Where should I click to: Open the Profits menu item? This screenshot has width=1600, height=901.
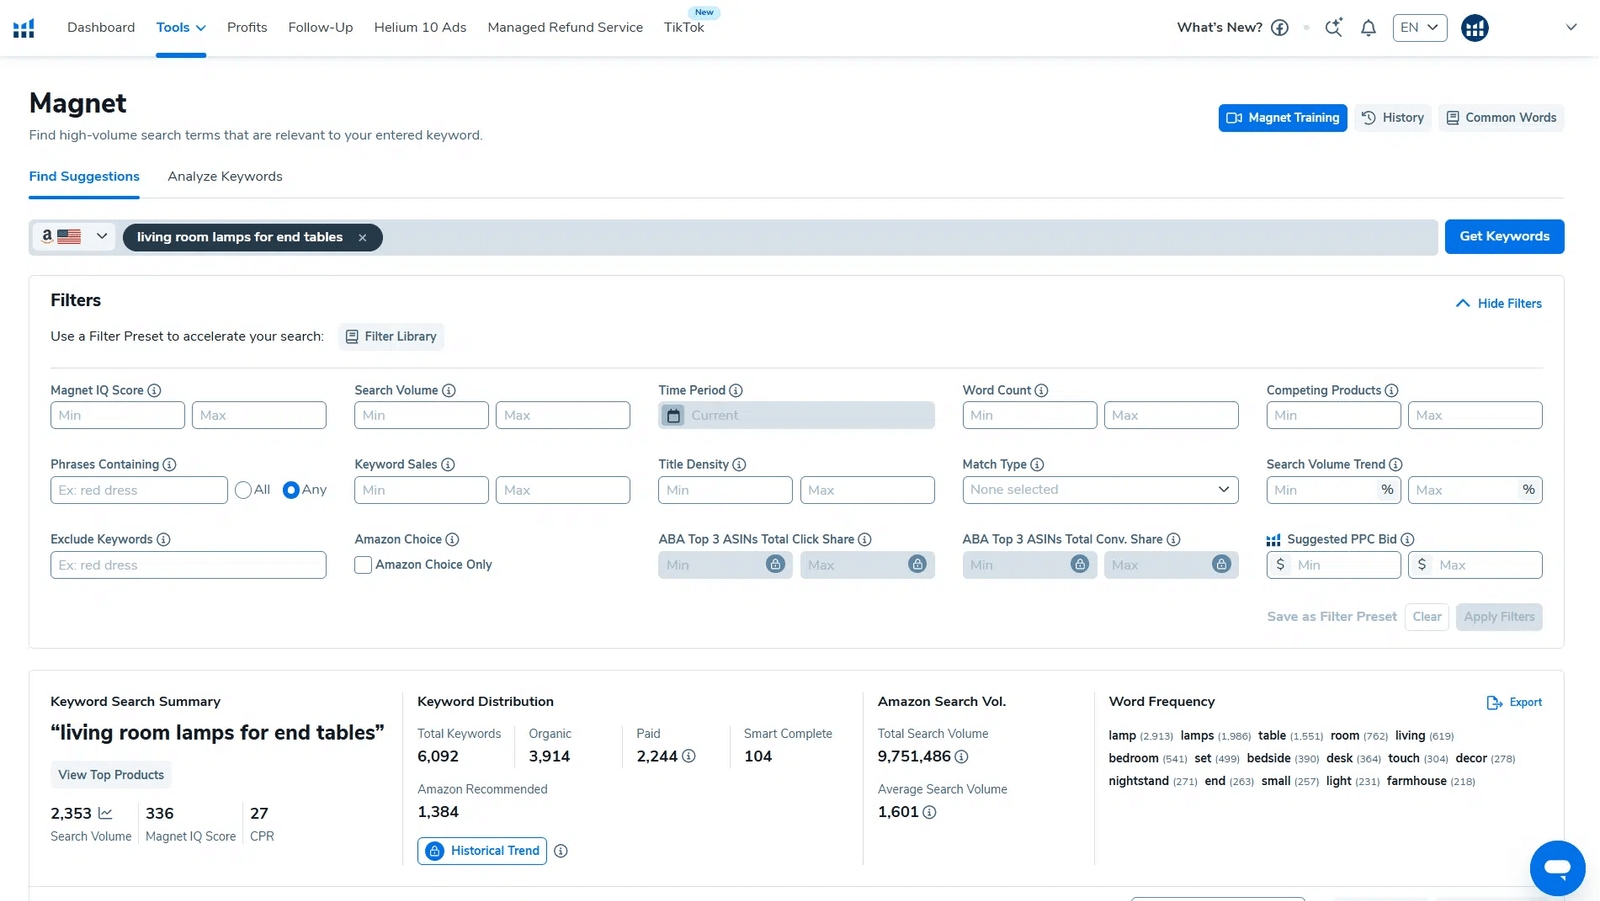pyautogui.click(x=247, y=28)
